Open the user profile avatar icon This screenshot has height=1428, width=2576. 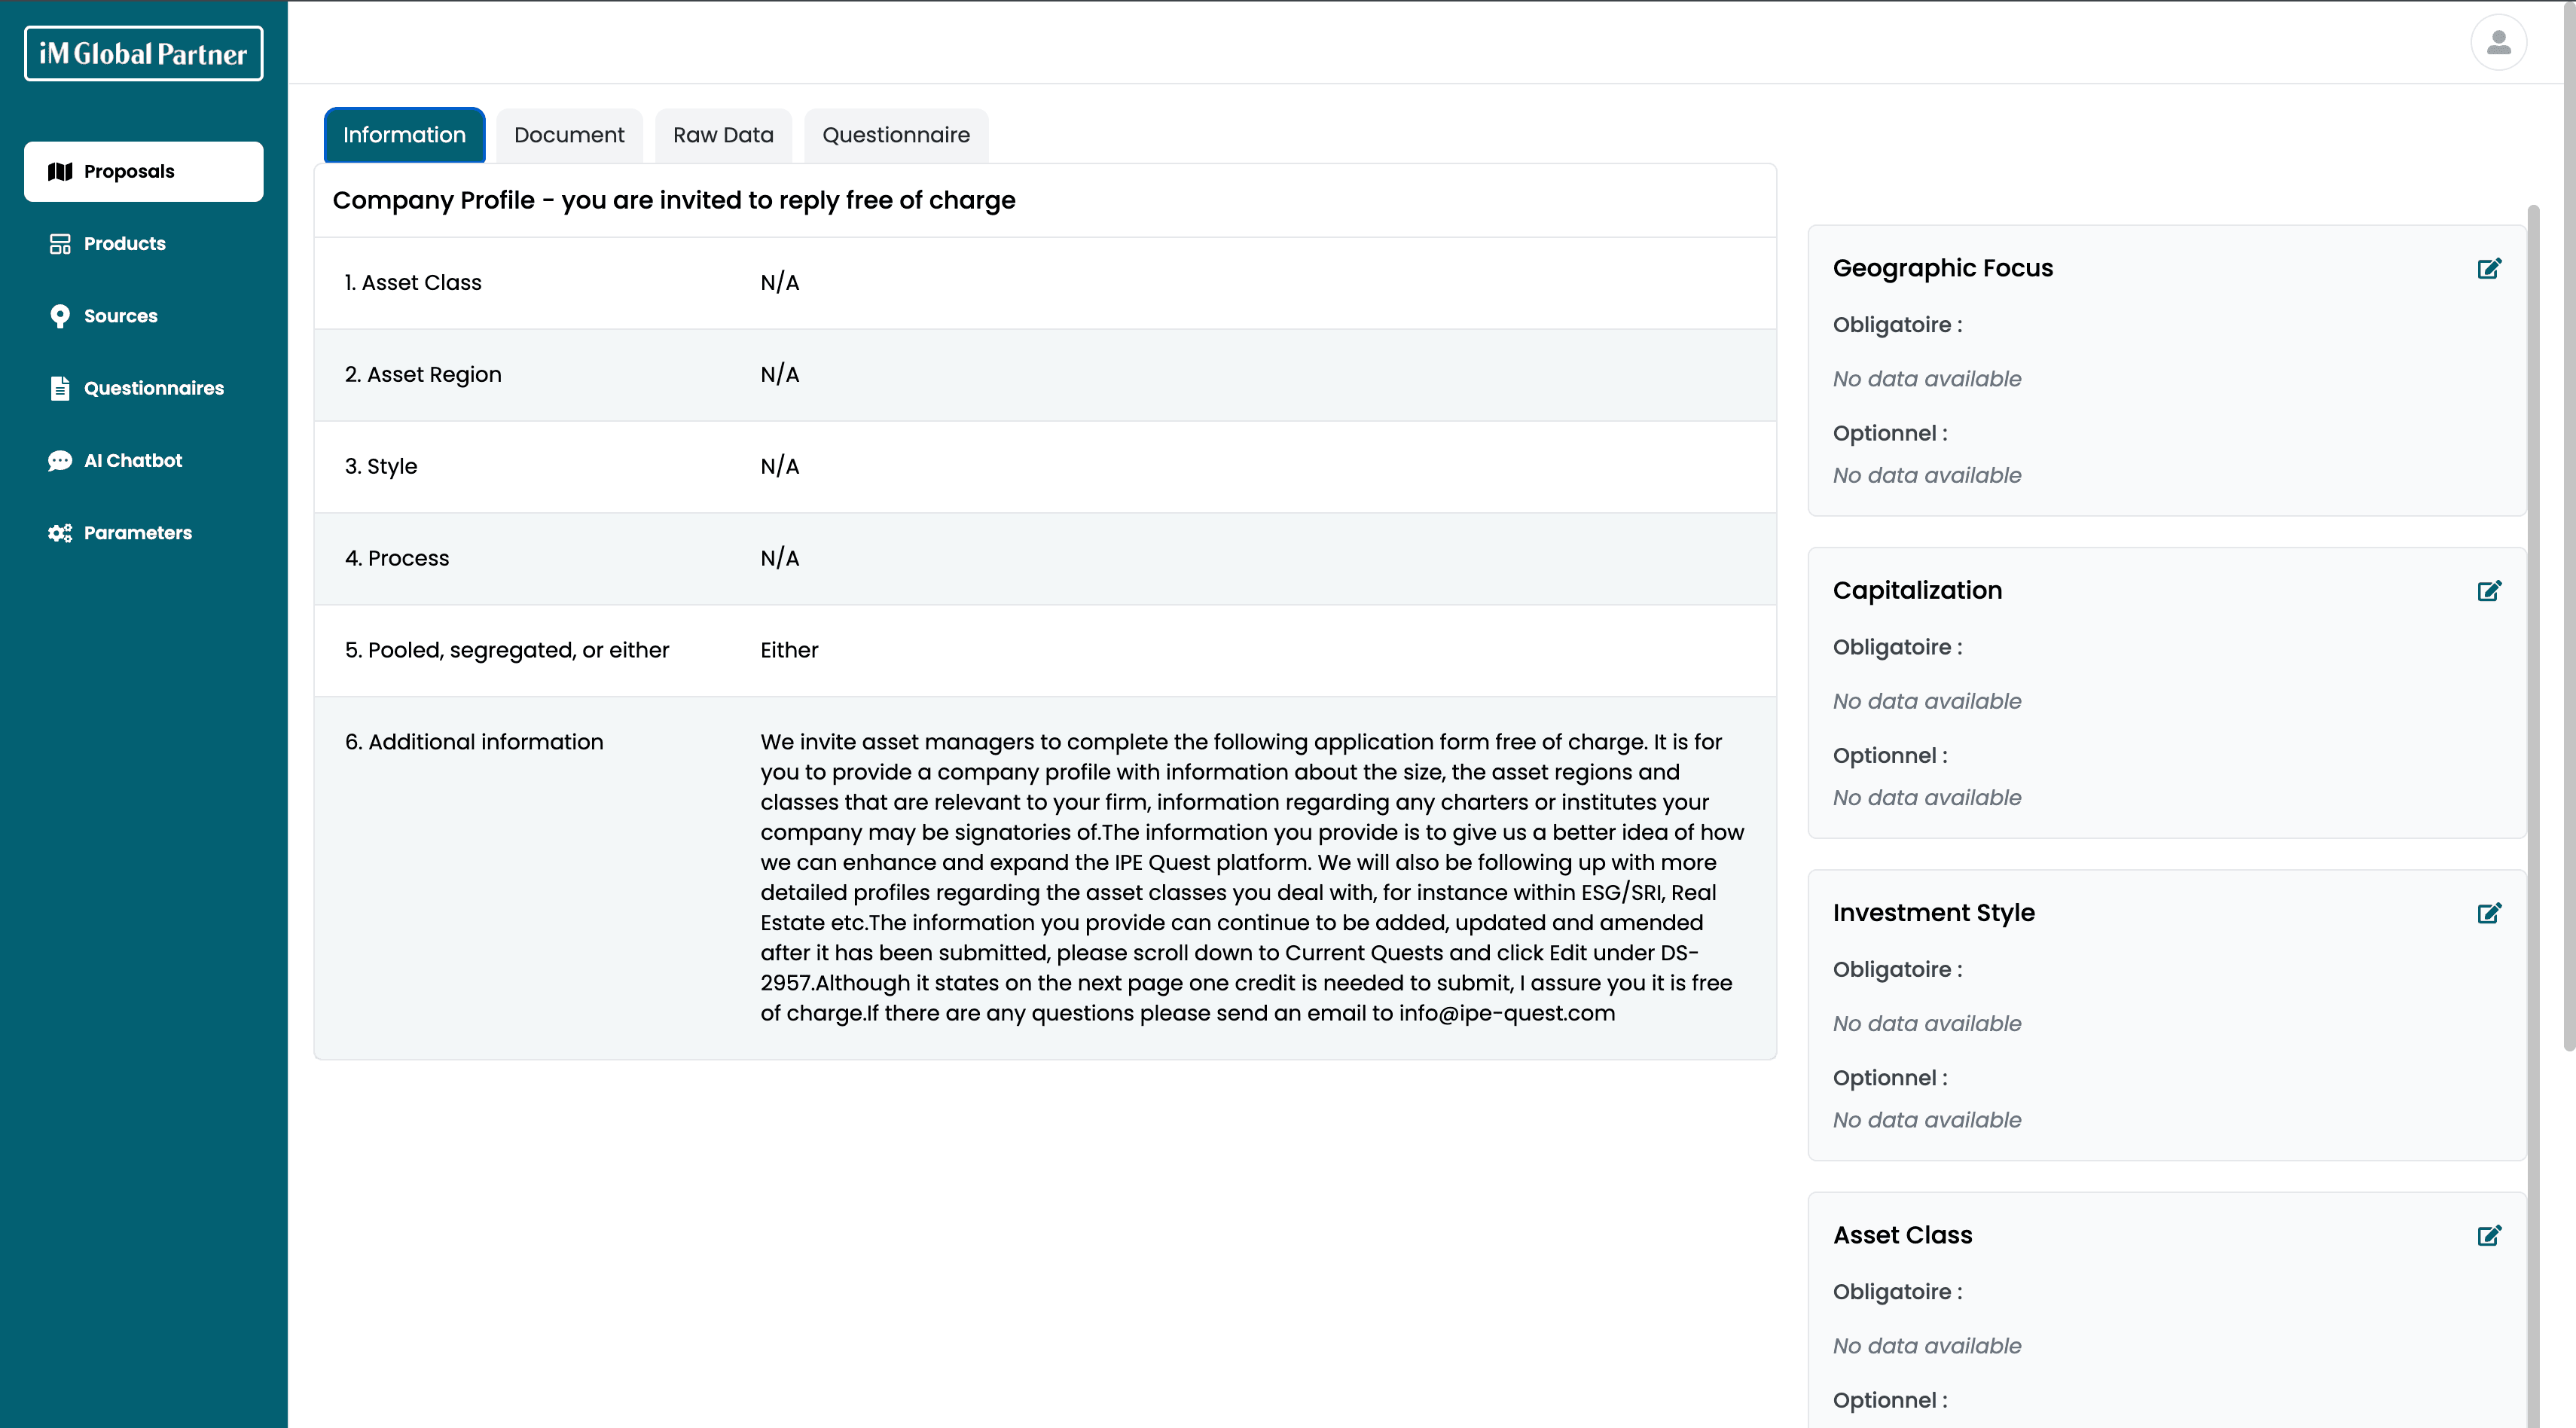point(2498,42)
